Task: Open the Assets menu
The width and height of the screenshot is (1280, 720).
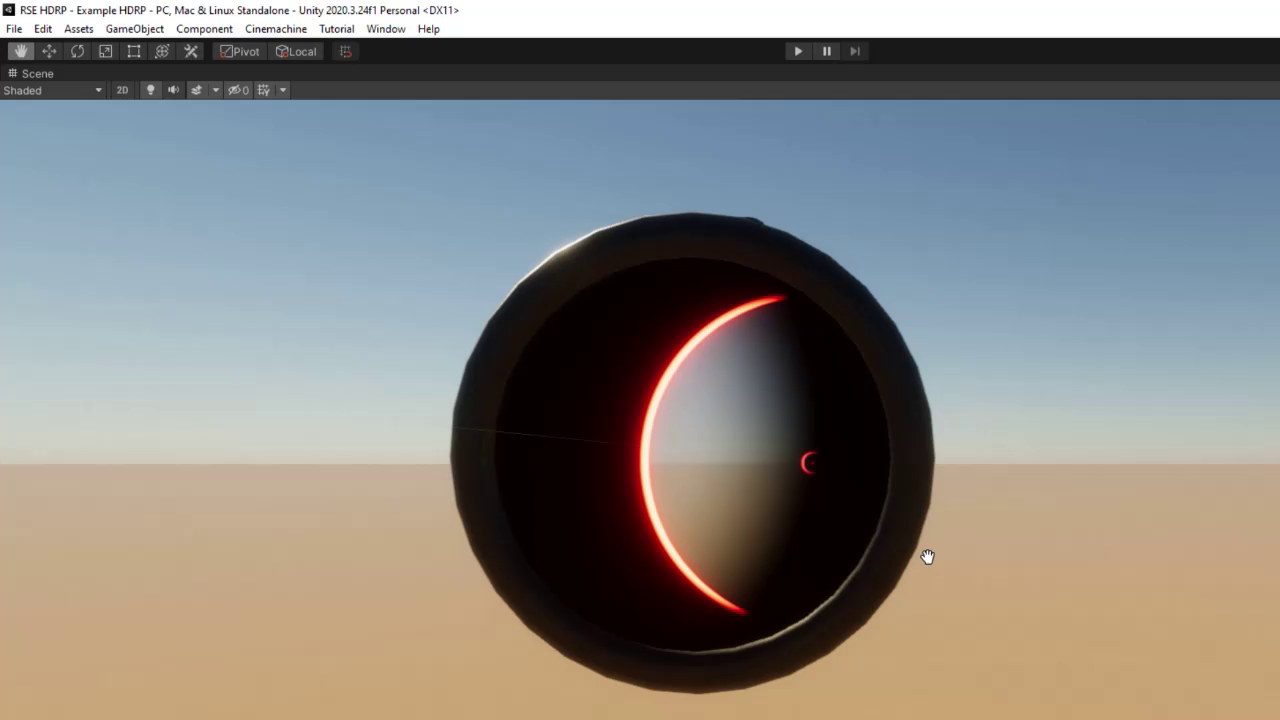Action: coord(79,29)
